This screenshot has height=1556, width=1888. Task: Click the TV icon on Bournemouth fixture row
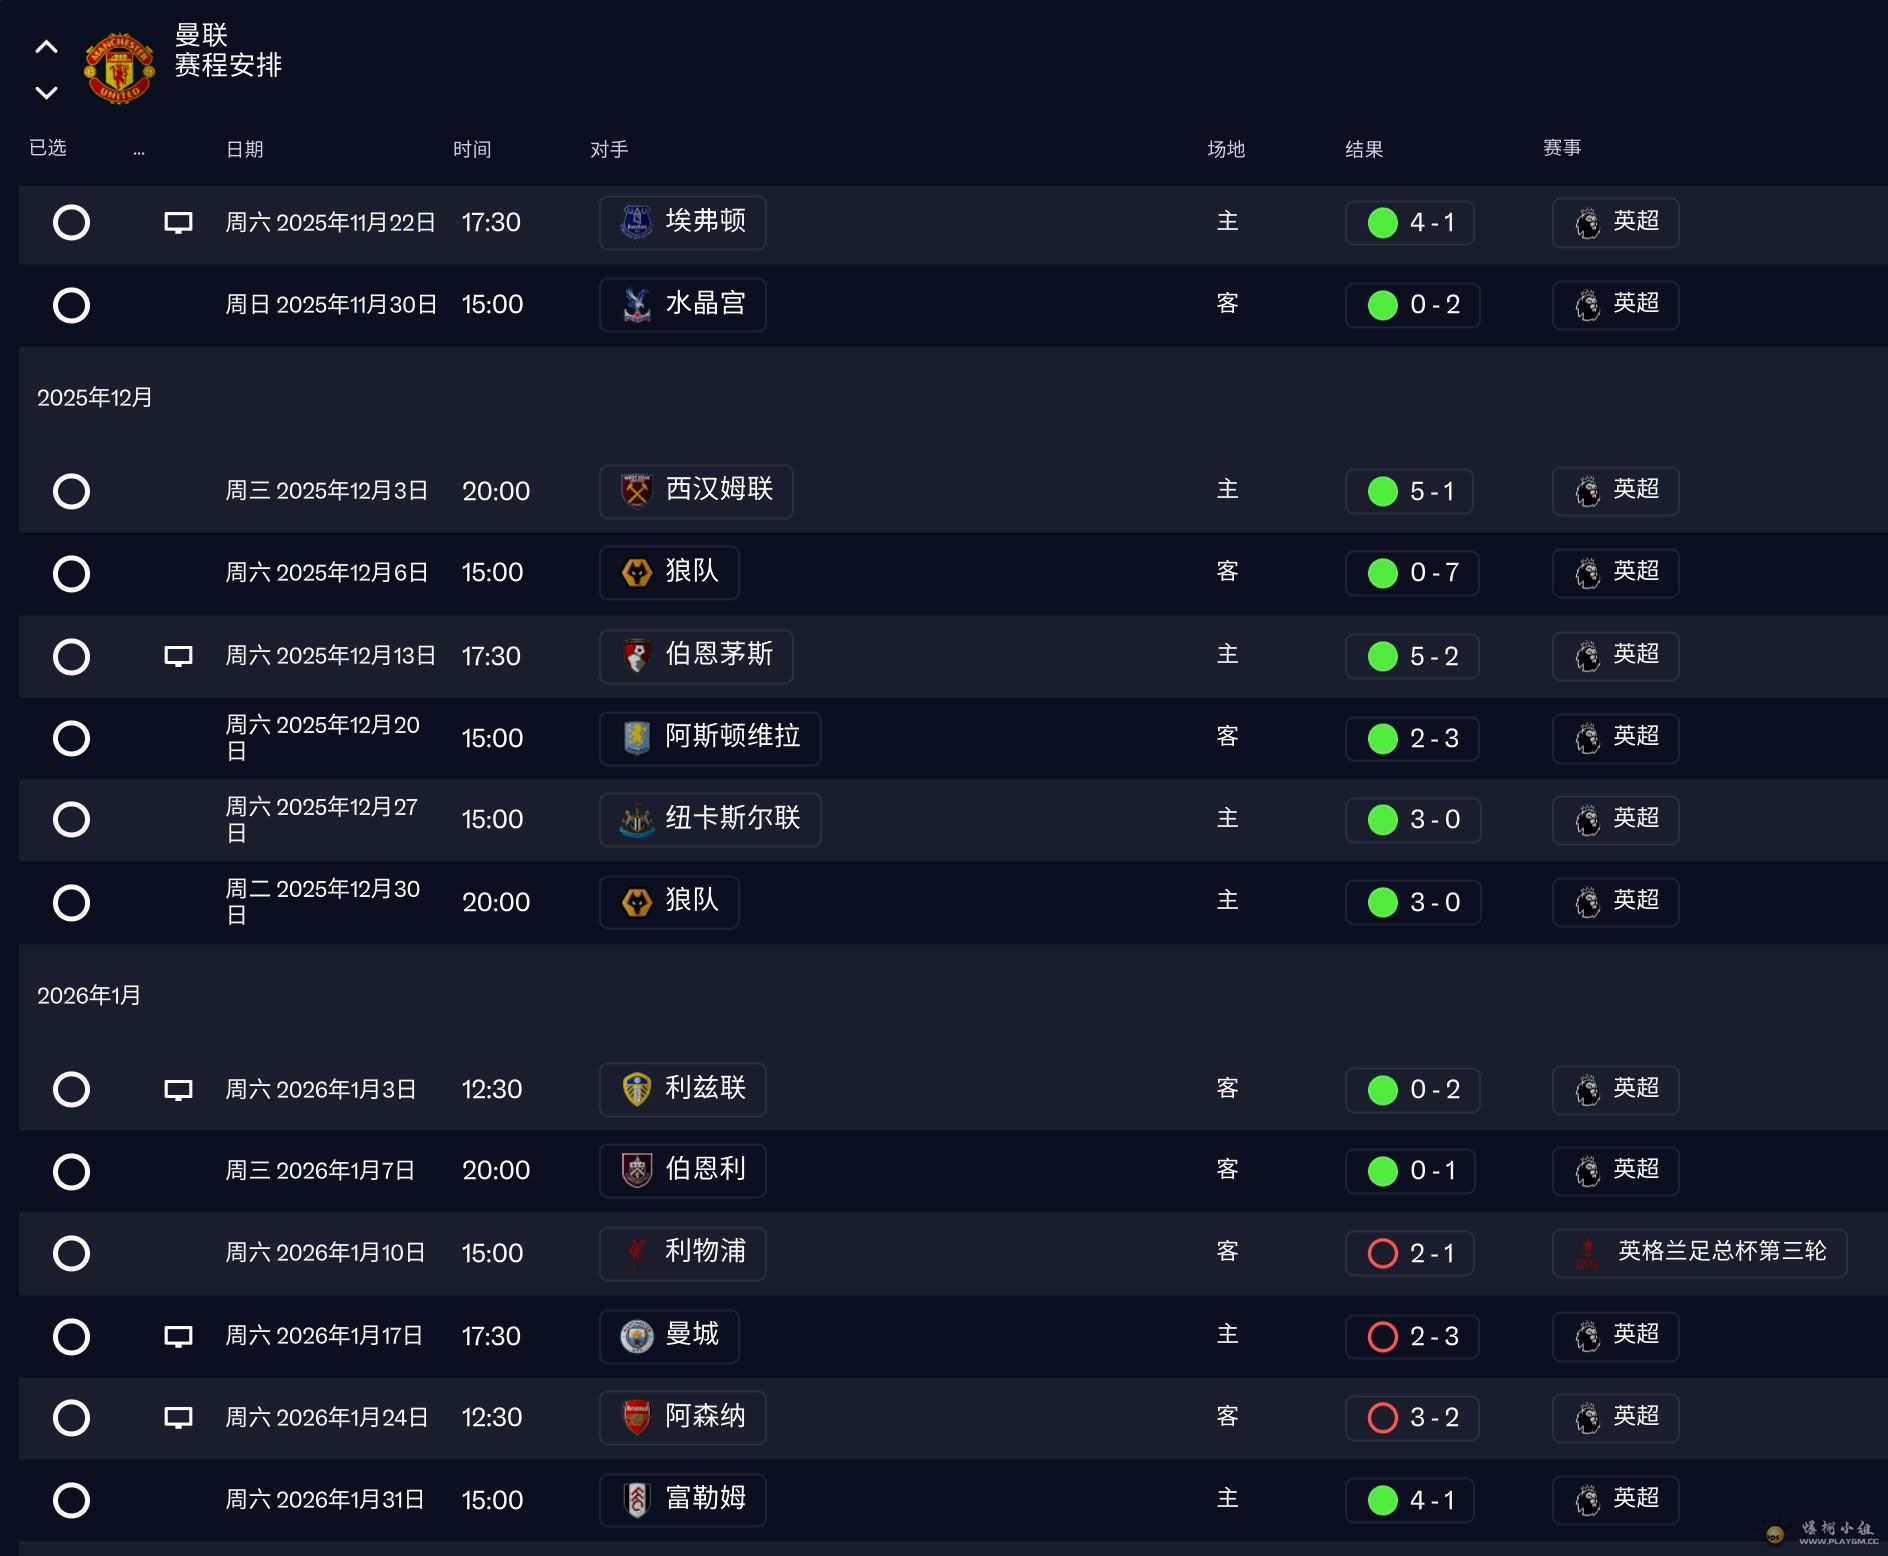pyautogui.click(x=178, y=656)
